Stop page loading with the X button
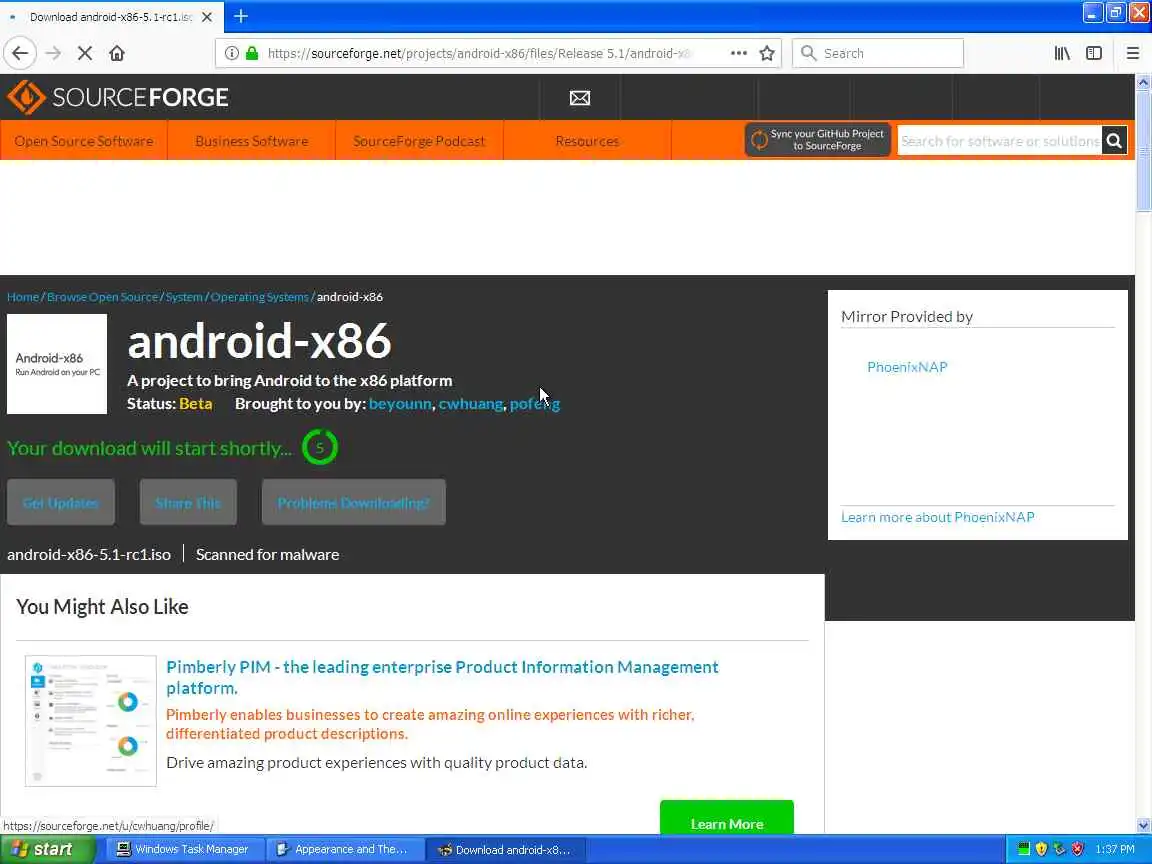Screen dimensions: 1152x864 pyautogui.click(x=84, y=53)
